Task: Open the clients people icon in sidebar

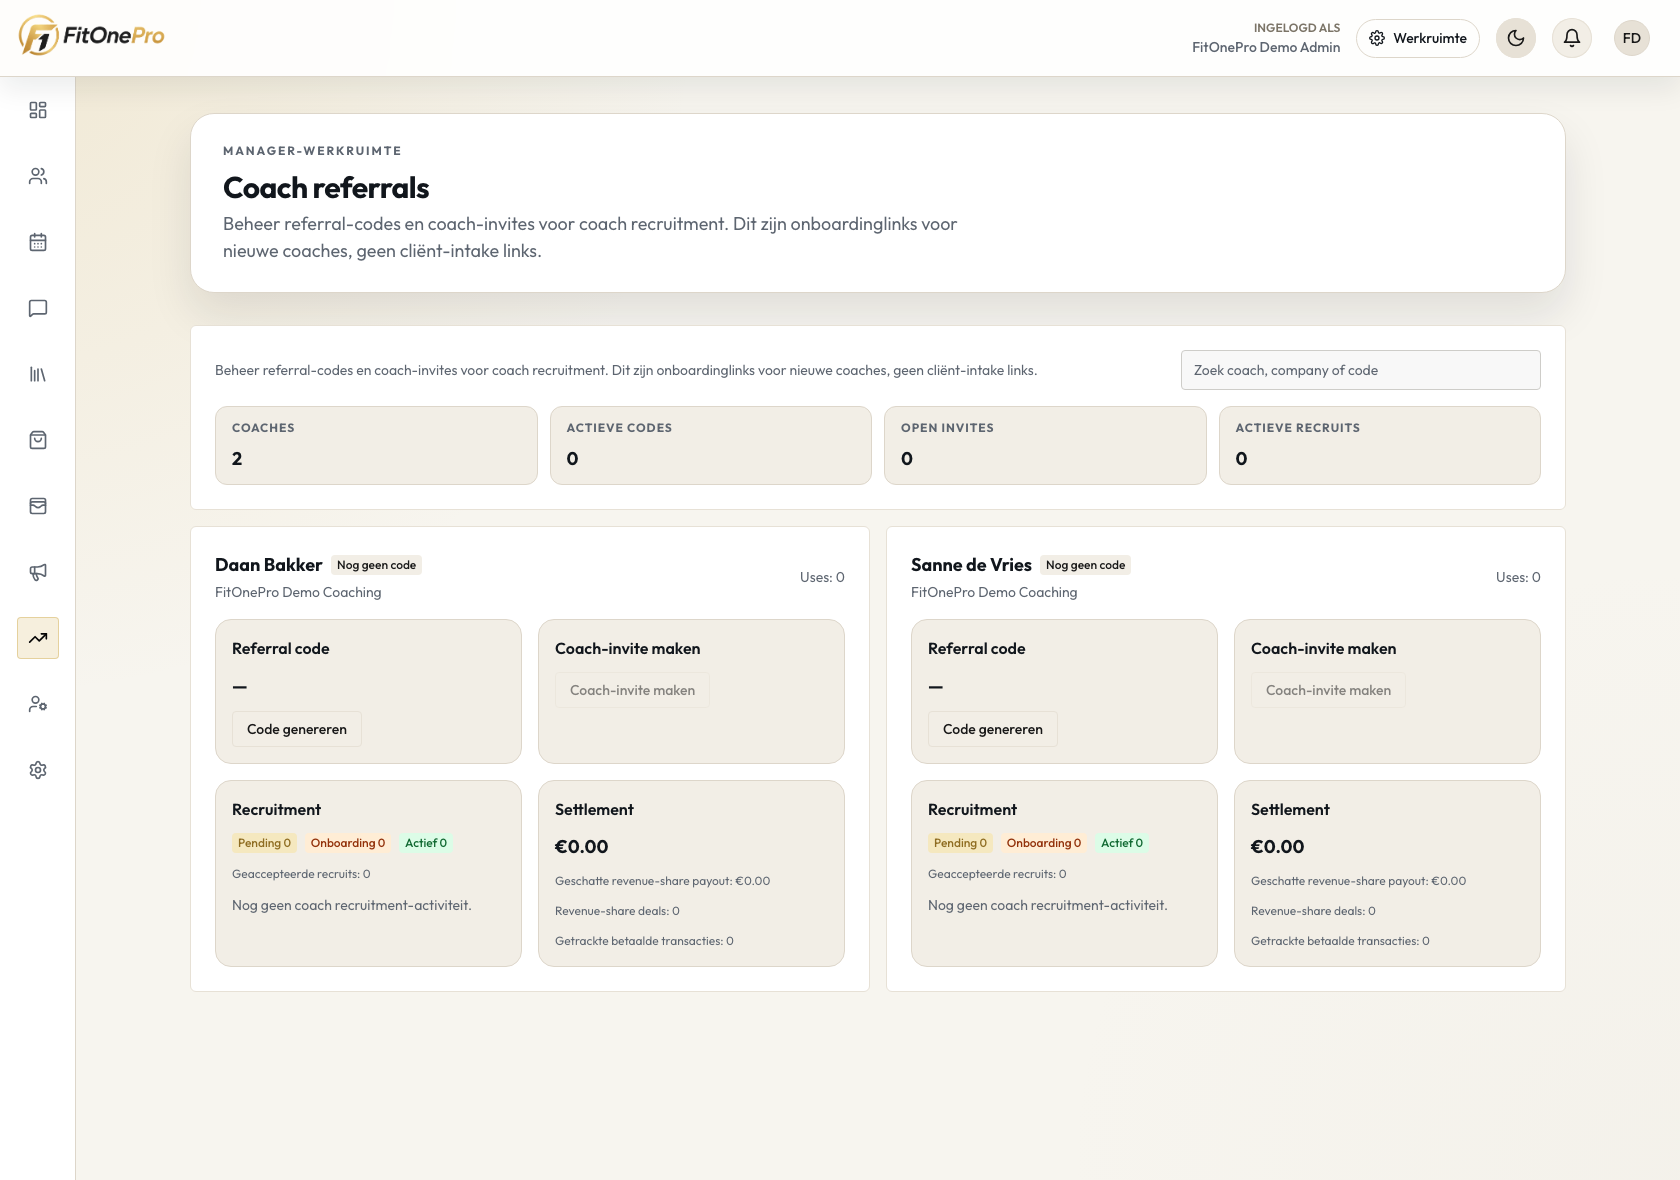Action: point(38,176)
